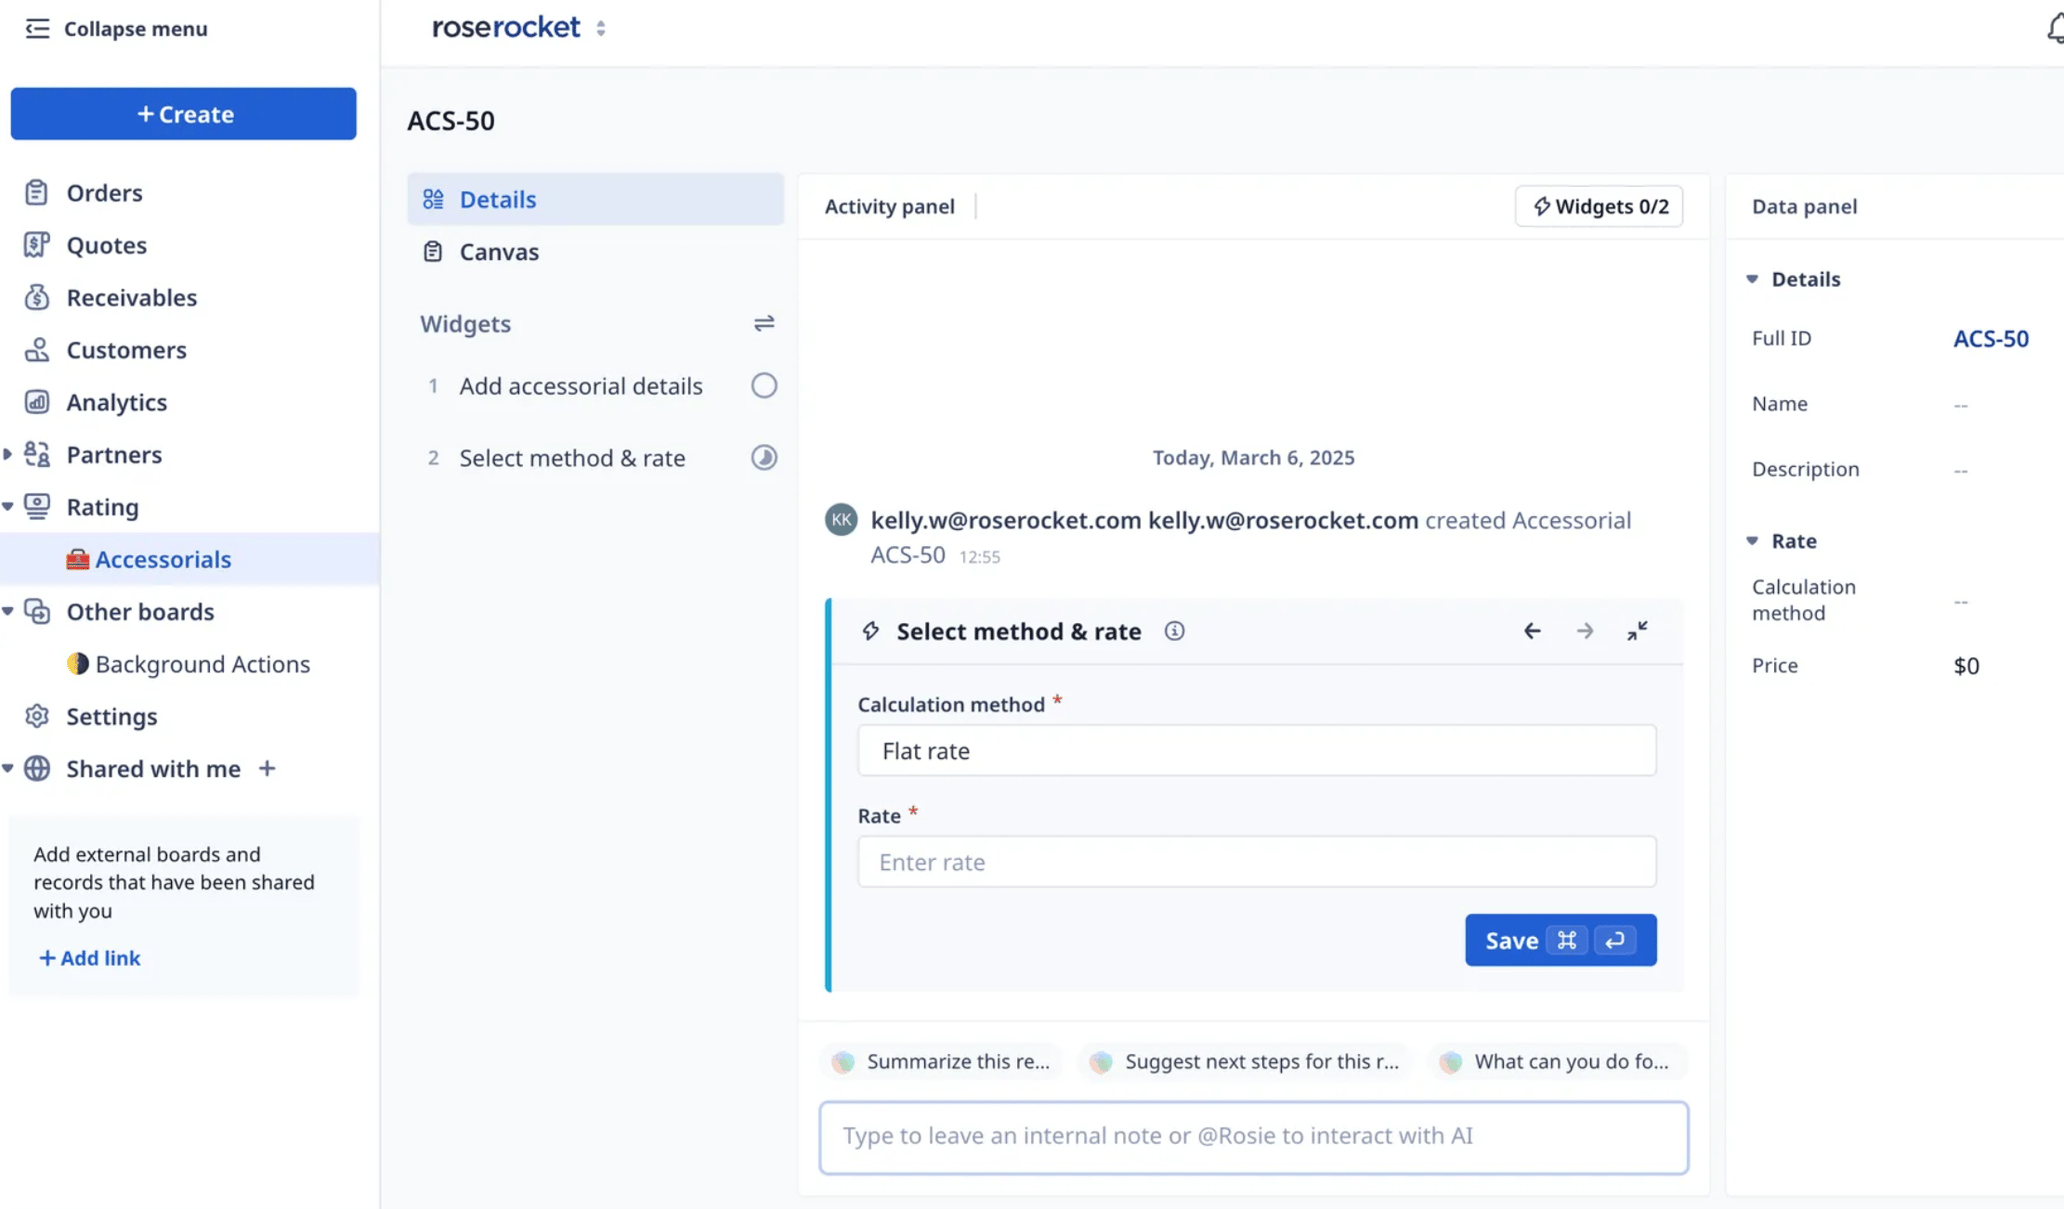
Task: Click Summarize this record suggestion chip
Action: click(943, 1062)
